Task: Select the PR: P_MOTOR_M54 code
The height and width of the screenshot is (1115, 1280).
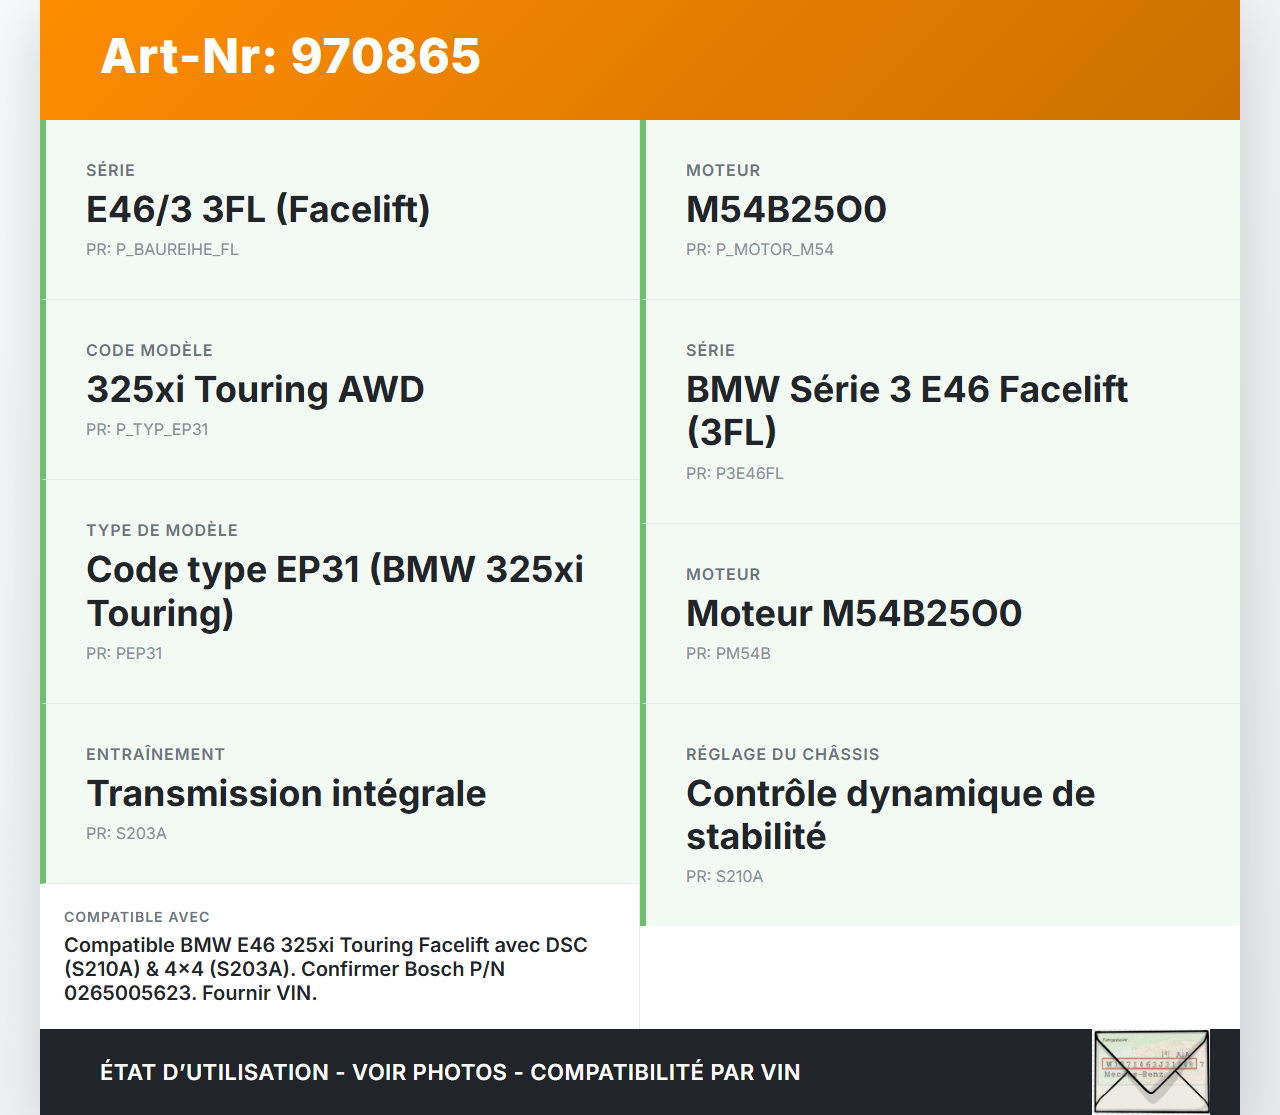Action: coord(760,249)
